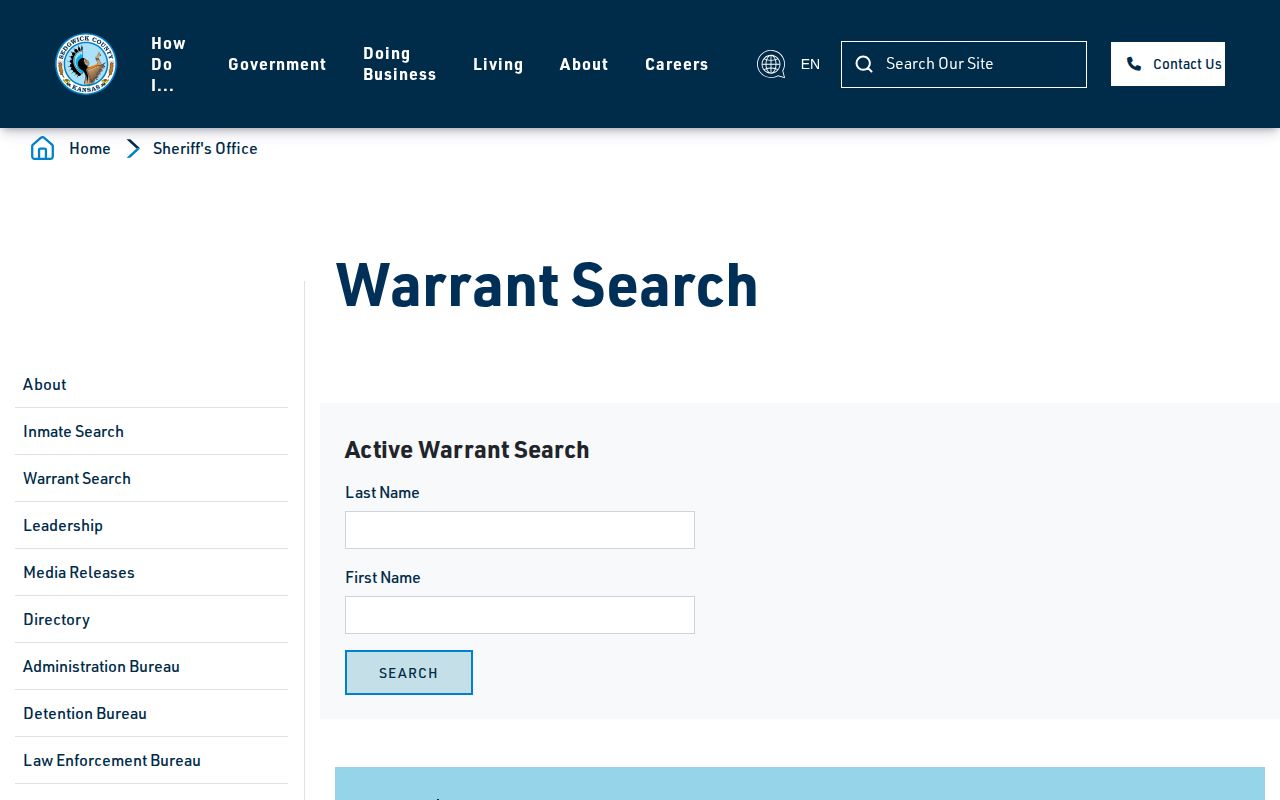Click the Contact Us button
This screenshot has width=1280, height=800.
1168,64
